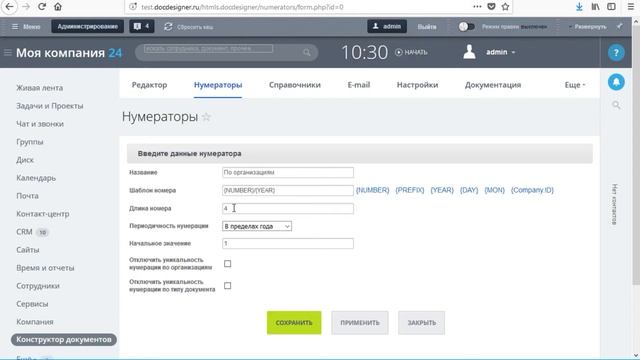This screenshot has width=640, height=360.
Task: Click the admin user button in top panel
Action: 387,27
